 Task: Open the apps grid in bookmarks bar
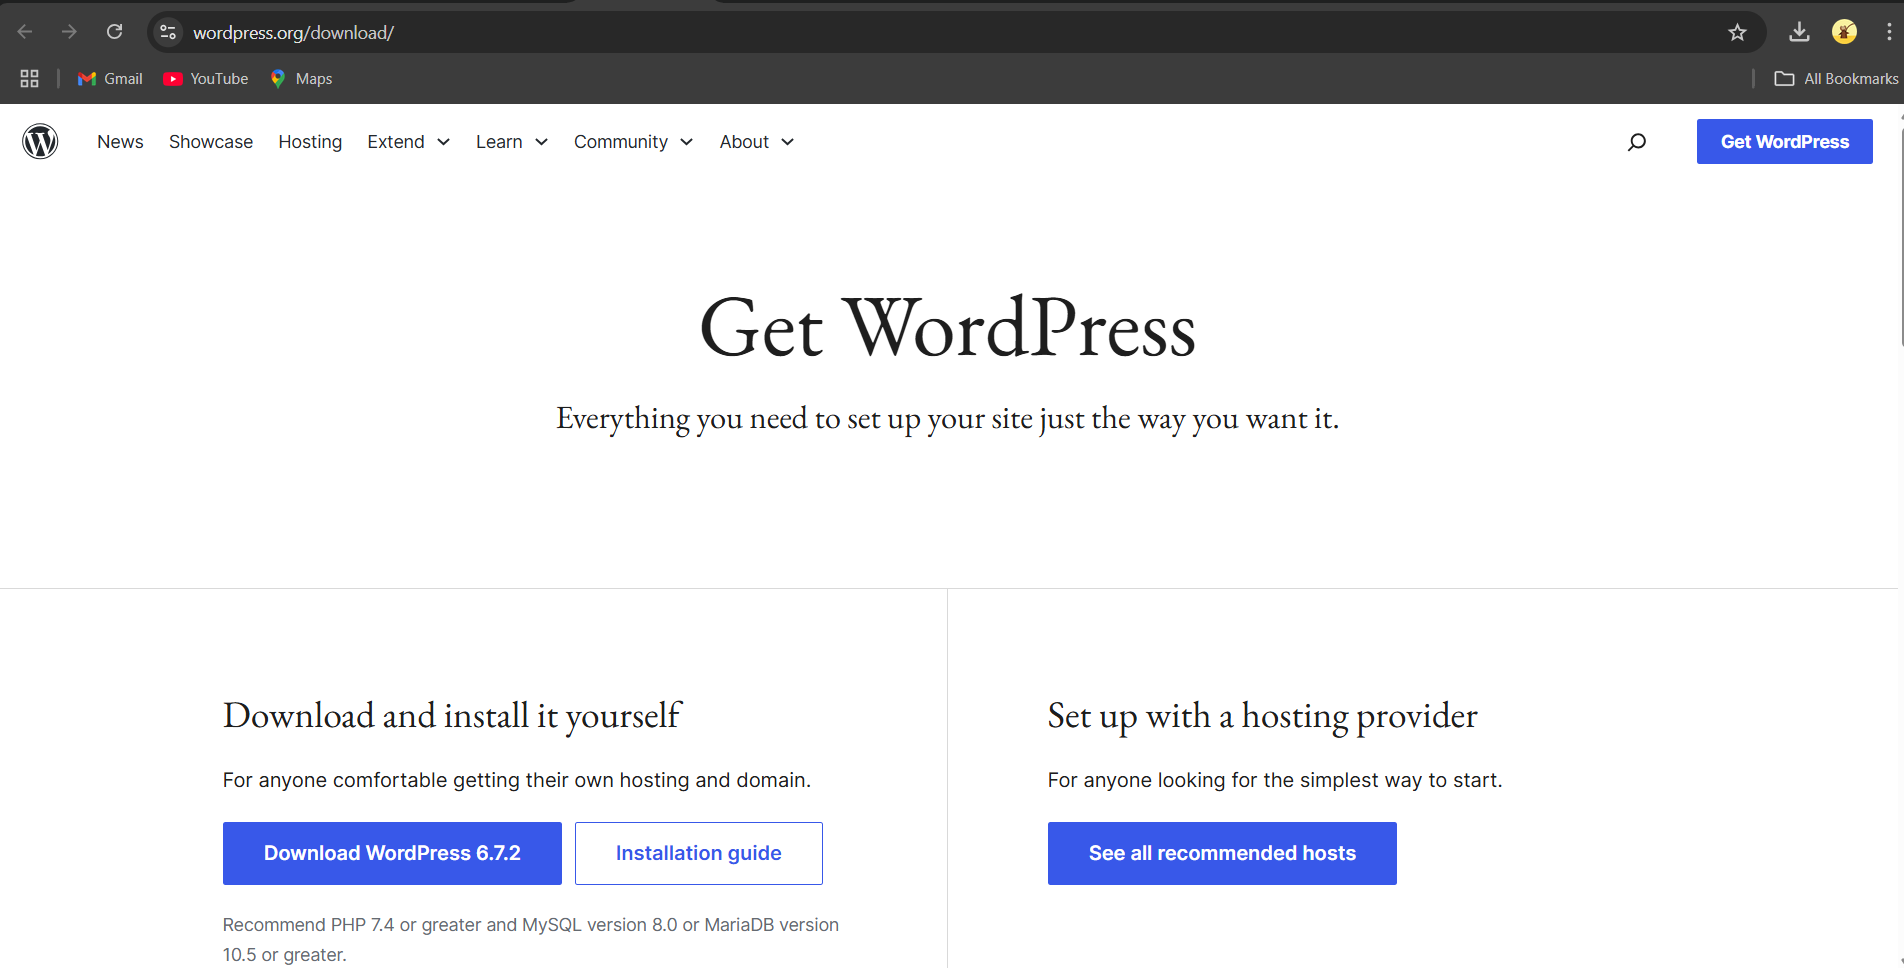29,78
